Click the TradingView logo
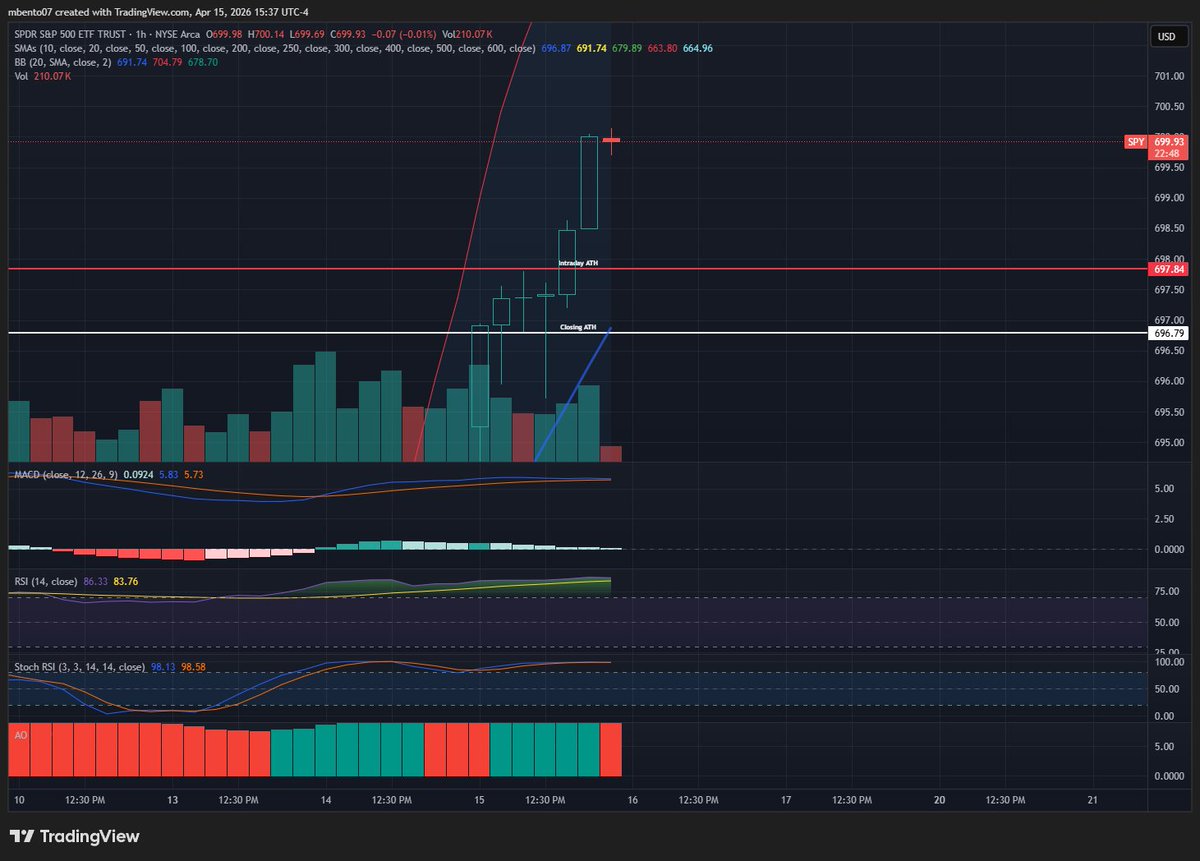 pos(74,836)
